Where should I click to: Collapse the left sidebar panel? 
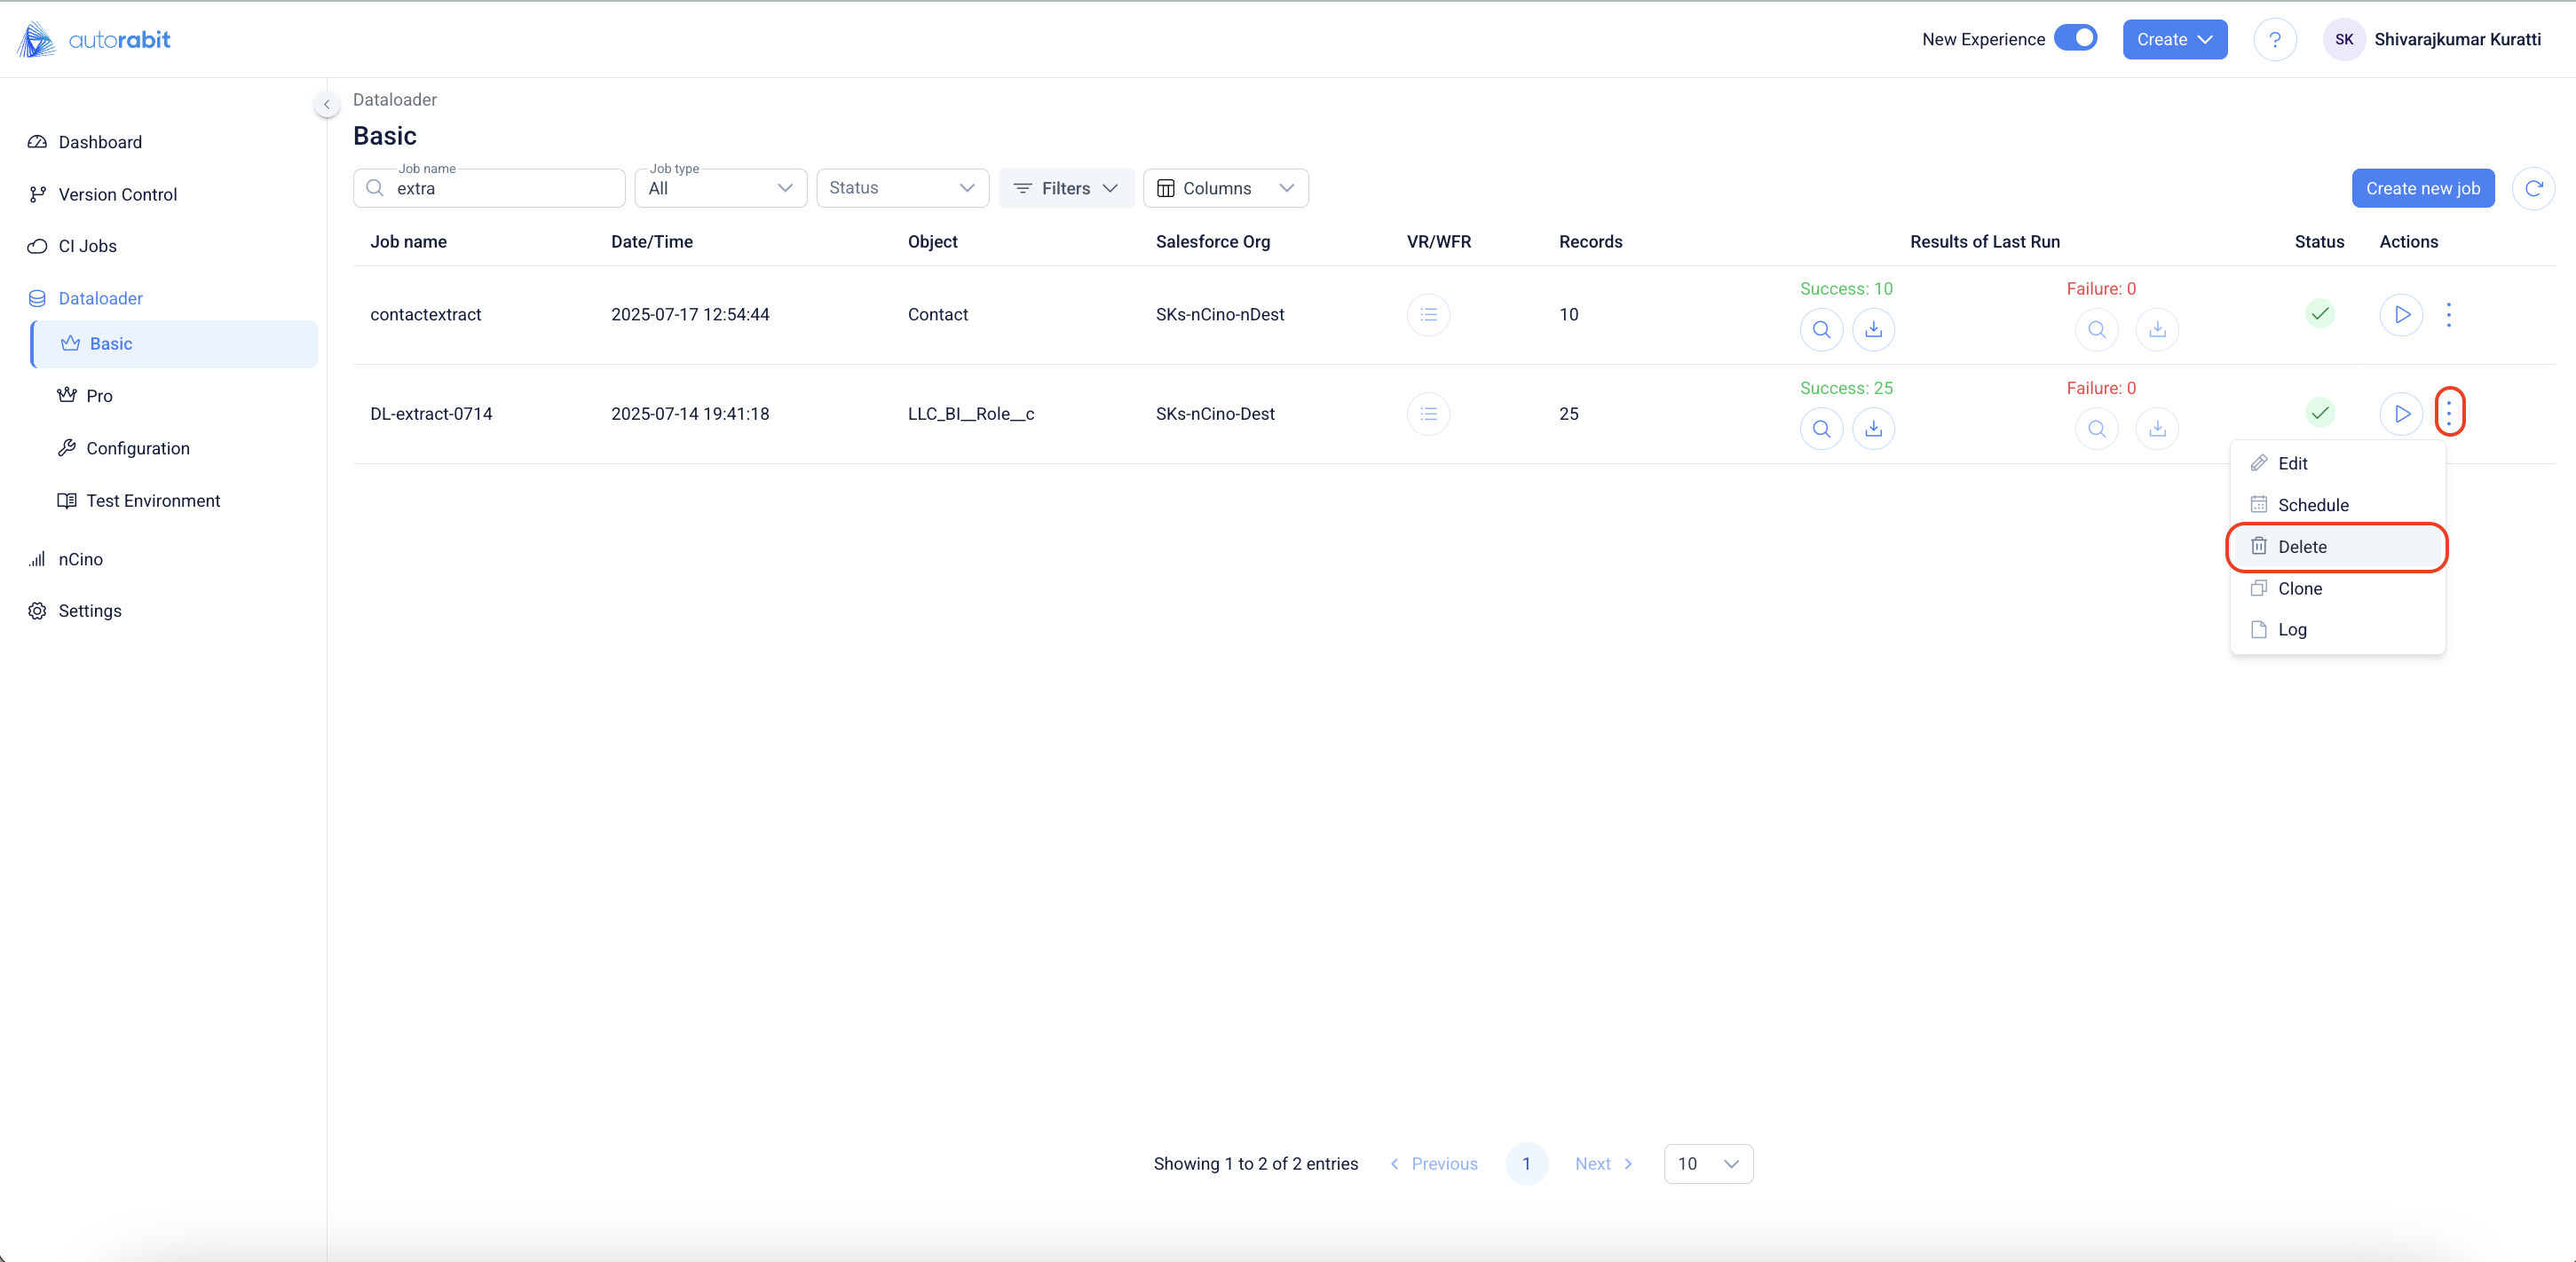click(x=326, y=104)
